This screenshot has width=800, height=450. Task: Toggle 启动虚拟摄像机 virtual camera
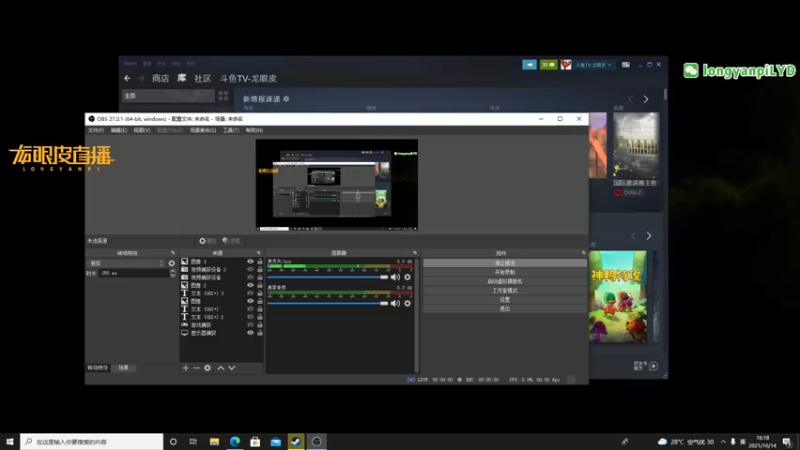[x=505, y=281]
